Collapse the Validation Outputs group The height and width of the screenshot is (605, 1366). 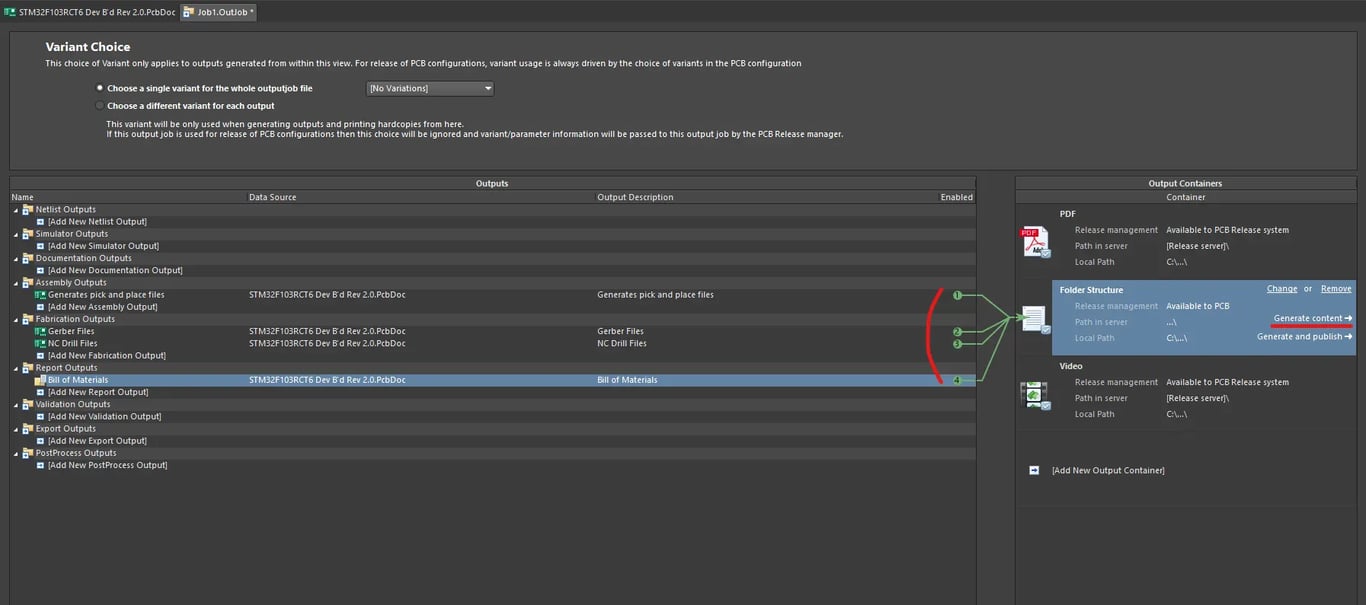(16, 404)
